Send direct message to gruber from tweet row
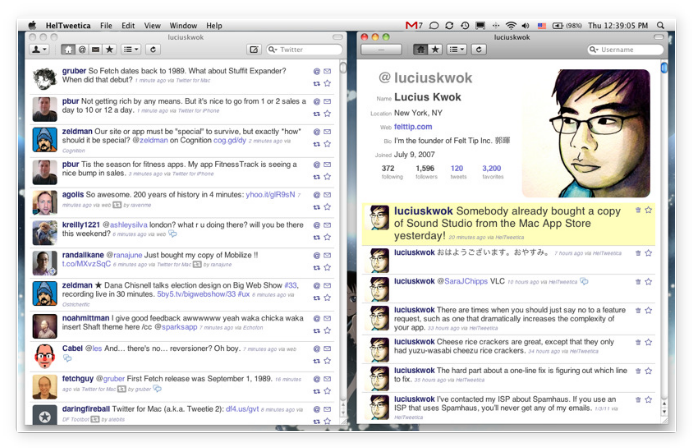 pyautogui.click(x=327, y=71)
